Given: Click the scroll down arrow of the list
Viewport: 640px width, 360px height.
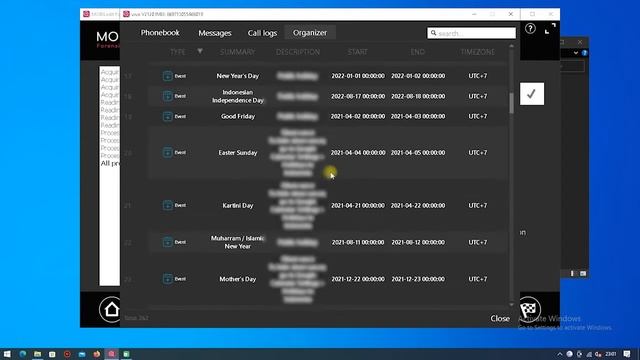Looking at the screenshot, I should click(x=511, y=304).
